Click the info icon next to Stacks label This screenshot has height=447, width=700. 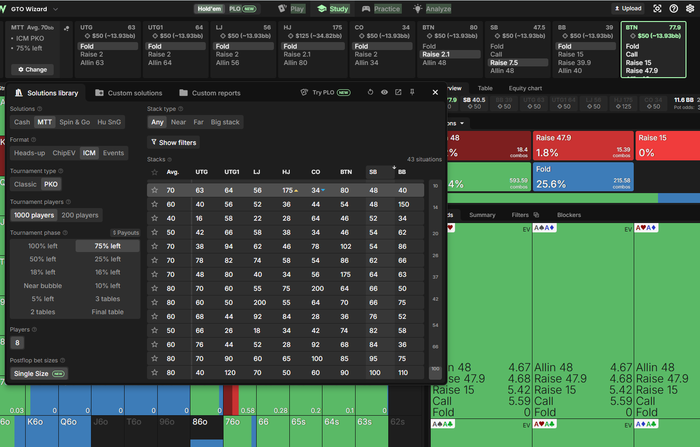(x=170, y=159)
